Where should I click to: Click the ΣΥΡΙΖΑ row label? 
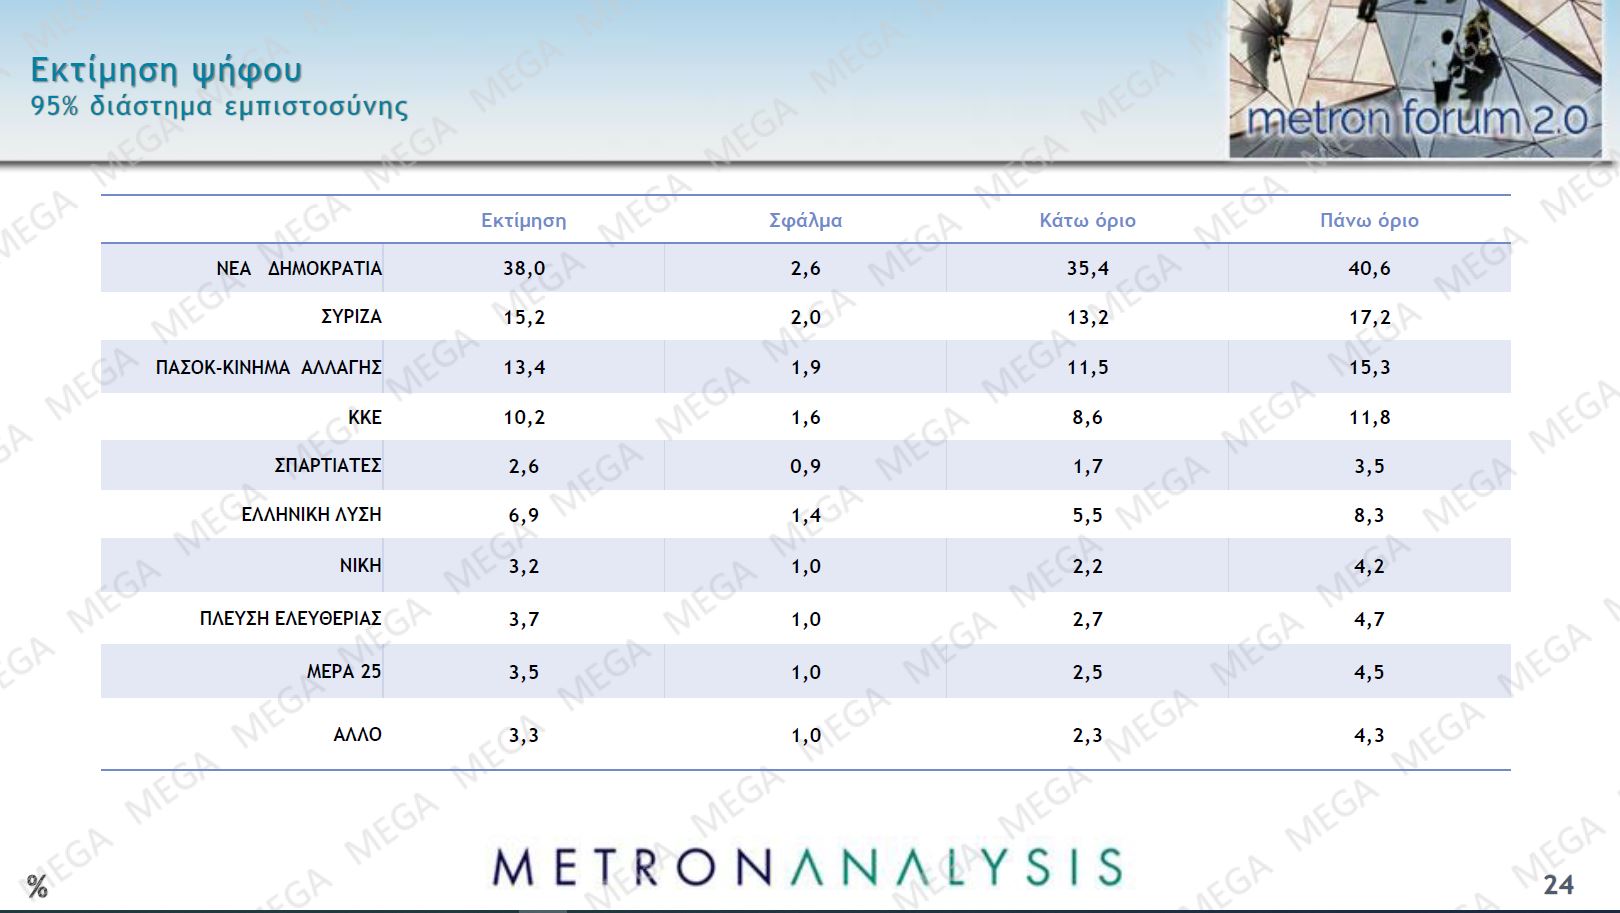pos(351,316)
